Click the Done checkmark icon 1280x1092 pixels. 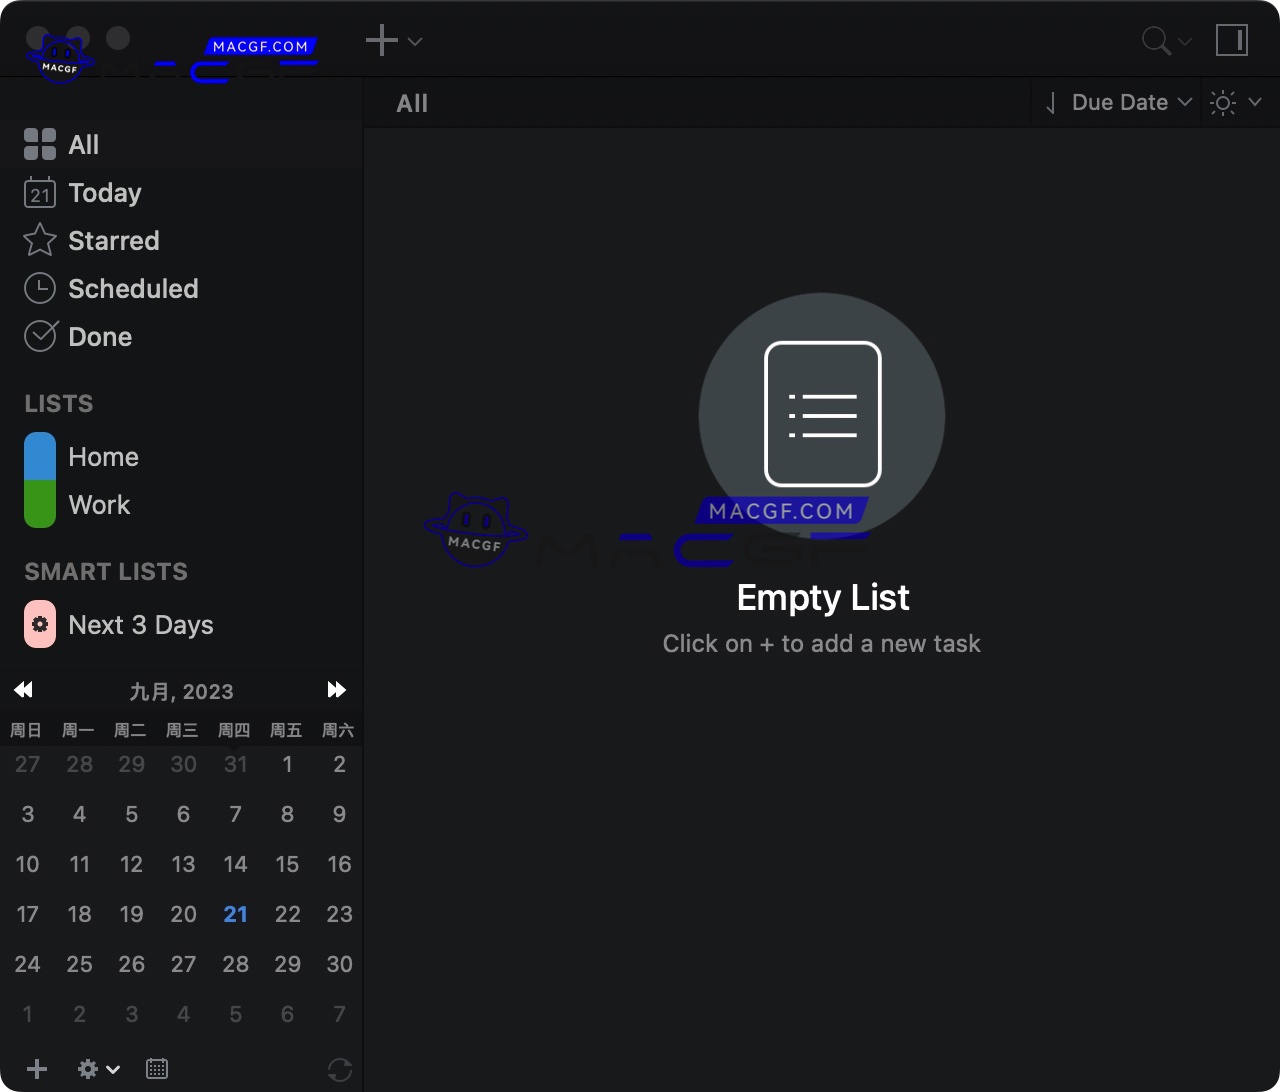[x=40, y=336]
